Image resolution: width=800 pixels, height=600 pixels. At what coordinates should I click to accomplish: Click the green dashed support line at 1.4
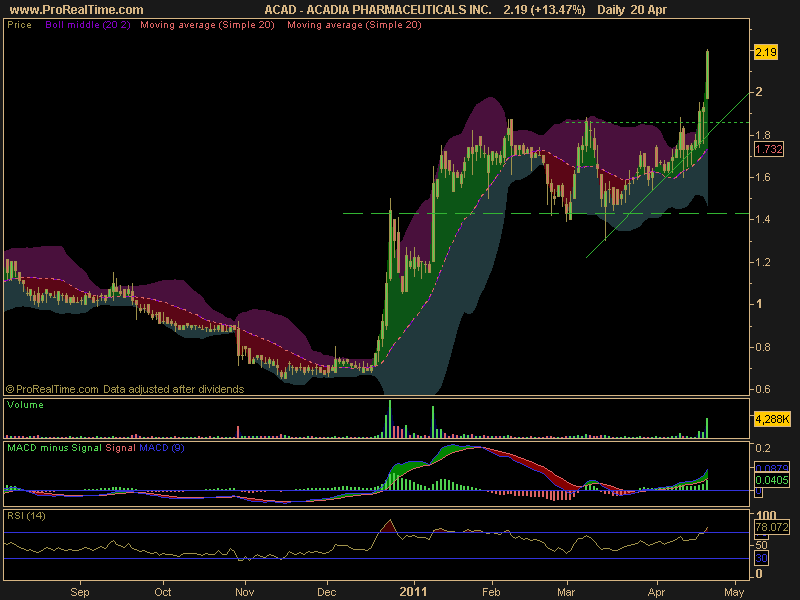[546, 213]
